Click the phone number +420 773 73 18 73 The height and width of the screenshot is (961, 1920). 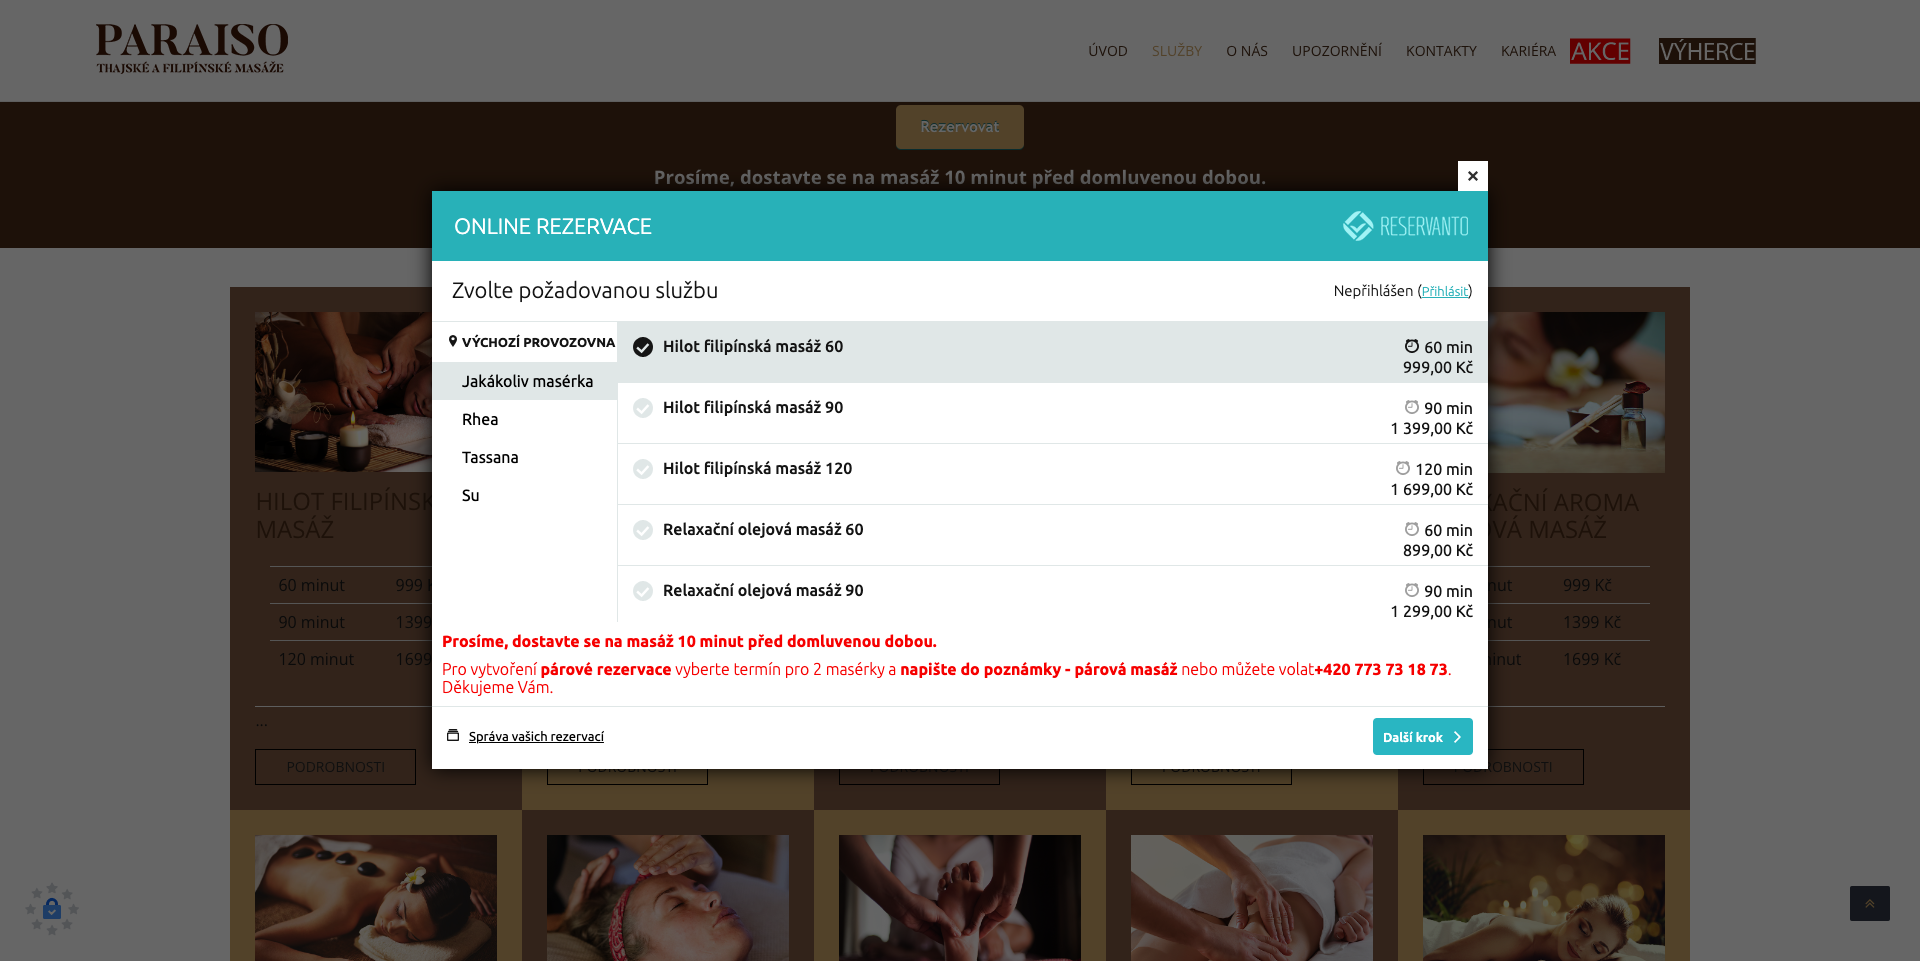point(1382,670)
